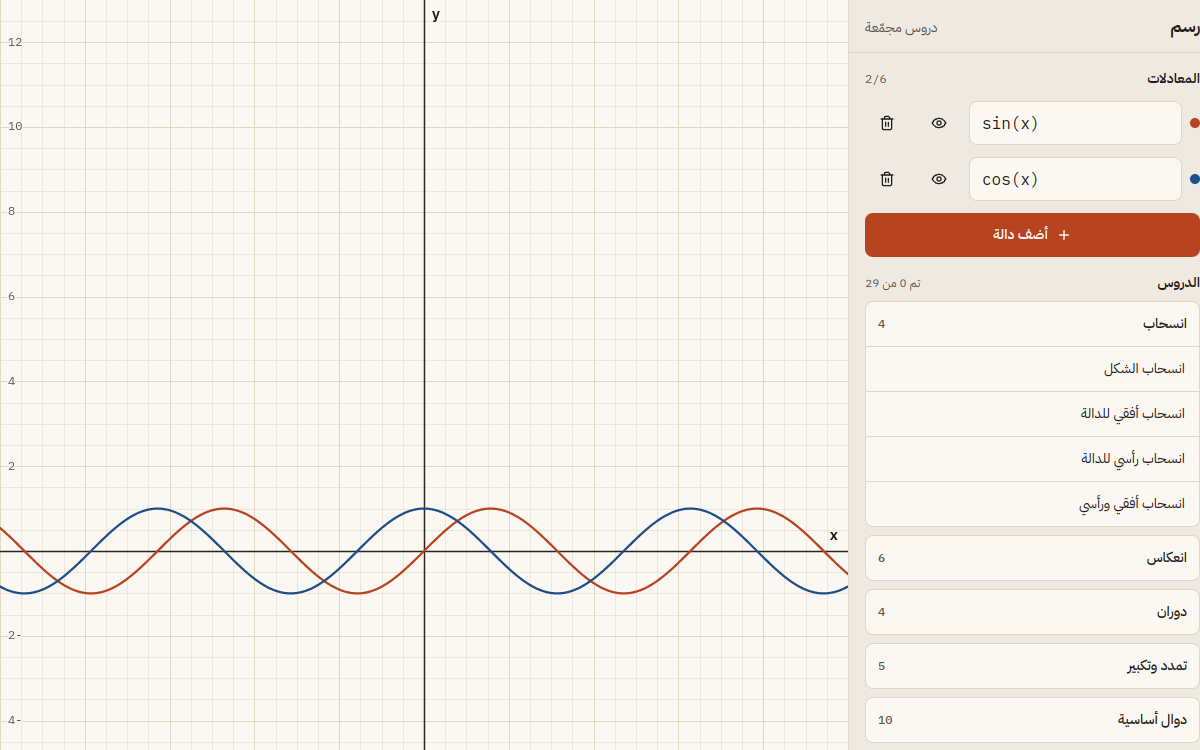Open the انسحاب أفقي ورأسي lesson
1200x750 pixels.
[1032, 504]
